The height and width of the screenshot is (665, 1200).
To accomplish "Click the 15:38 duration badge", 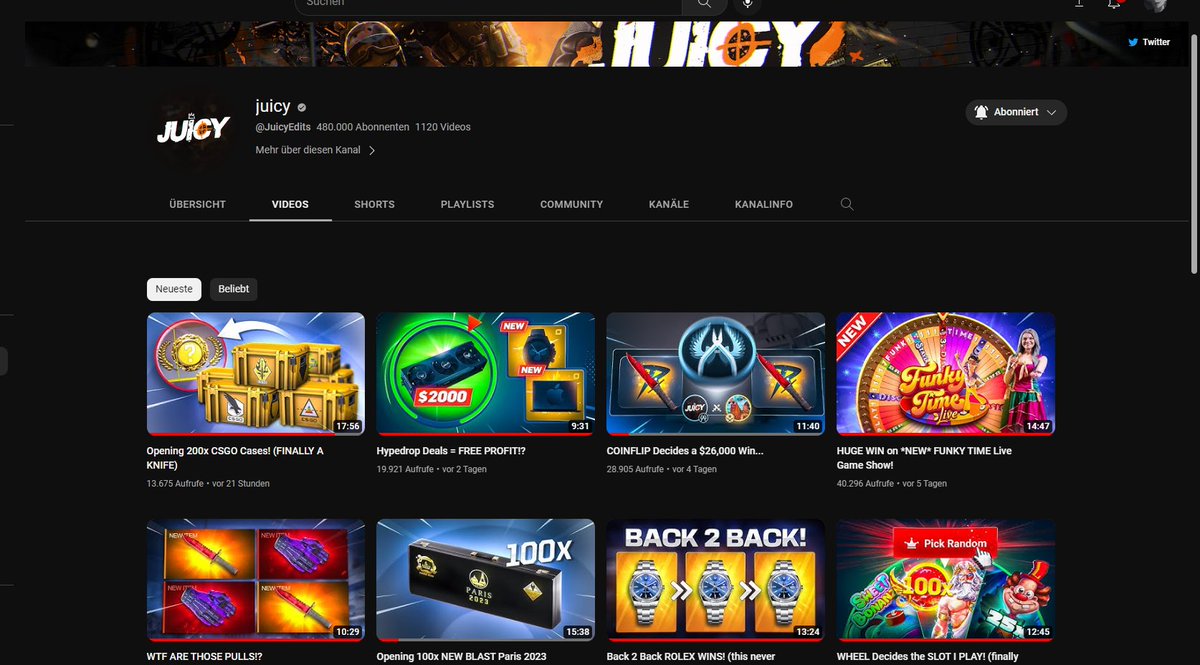I will [x=578, y=632].
